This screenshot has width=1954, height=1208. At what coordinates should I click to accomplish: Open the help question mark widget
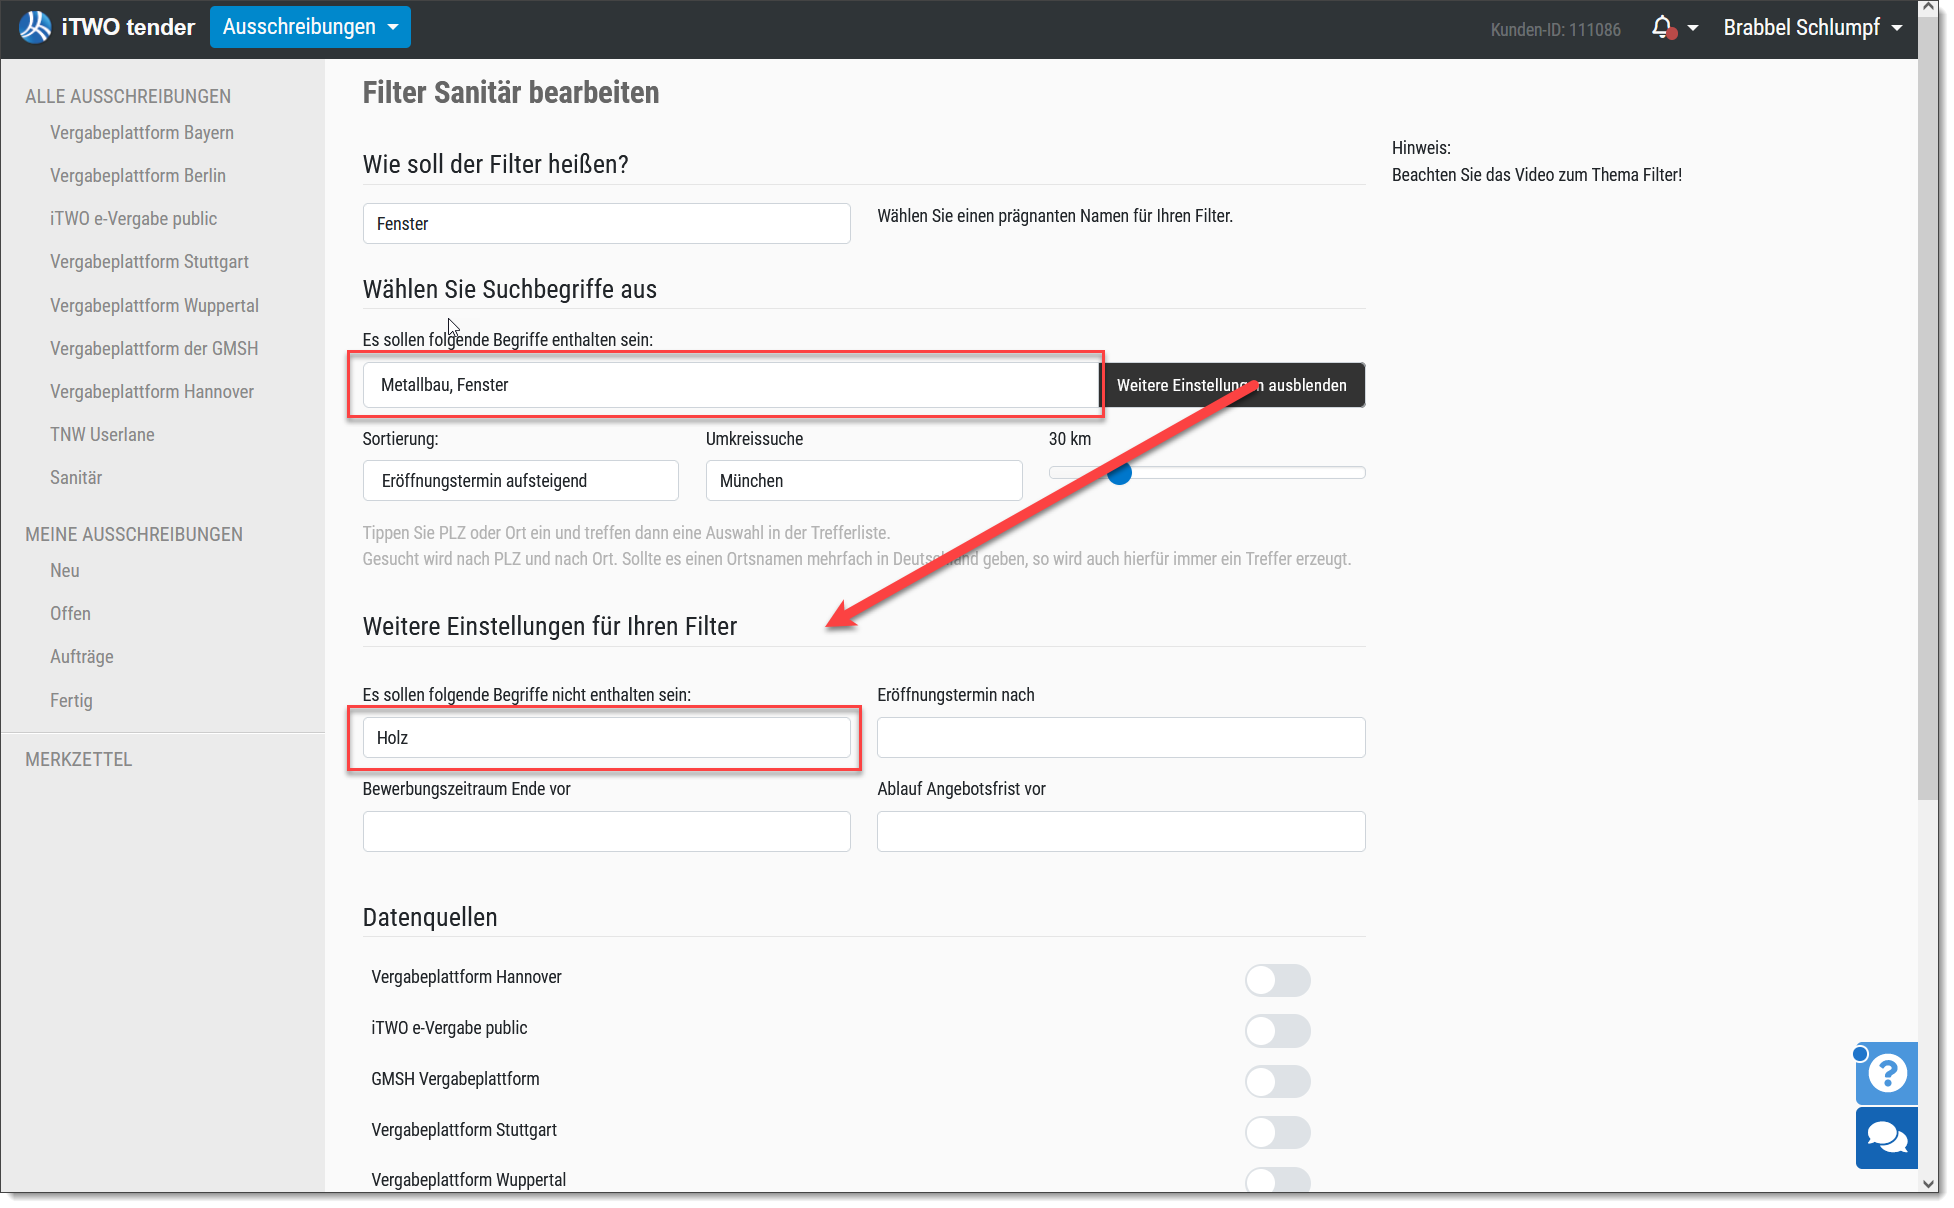click(1886, 1073)
